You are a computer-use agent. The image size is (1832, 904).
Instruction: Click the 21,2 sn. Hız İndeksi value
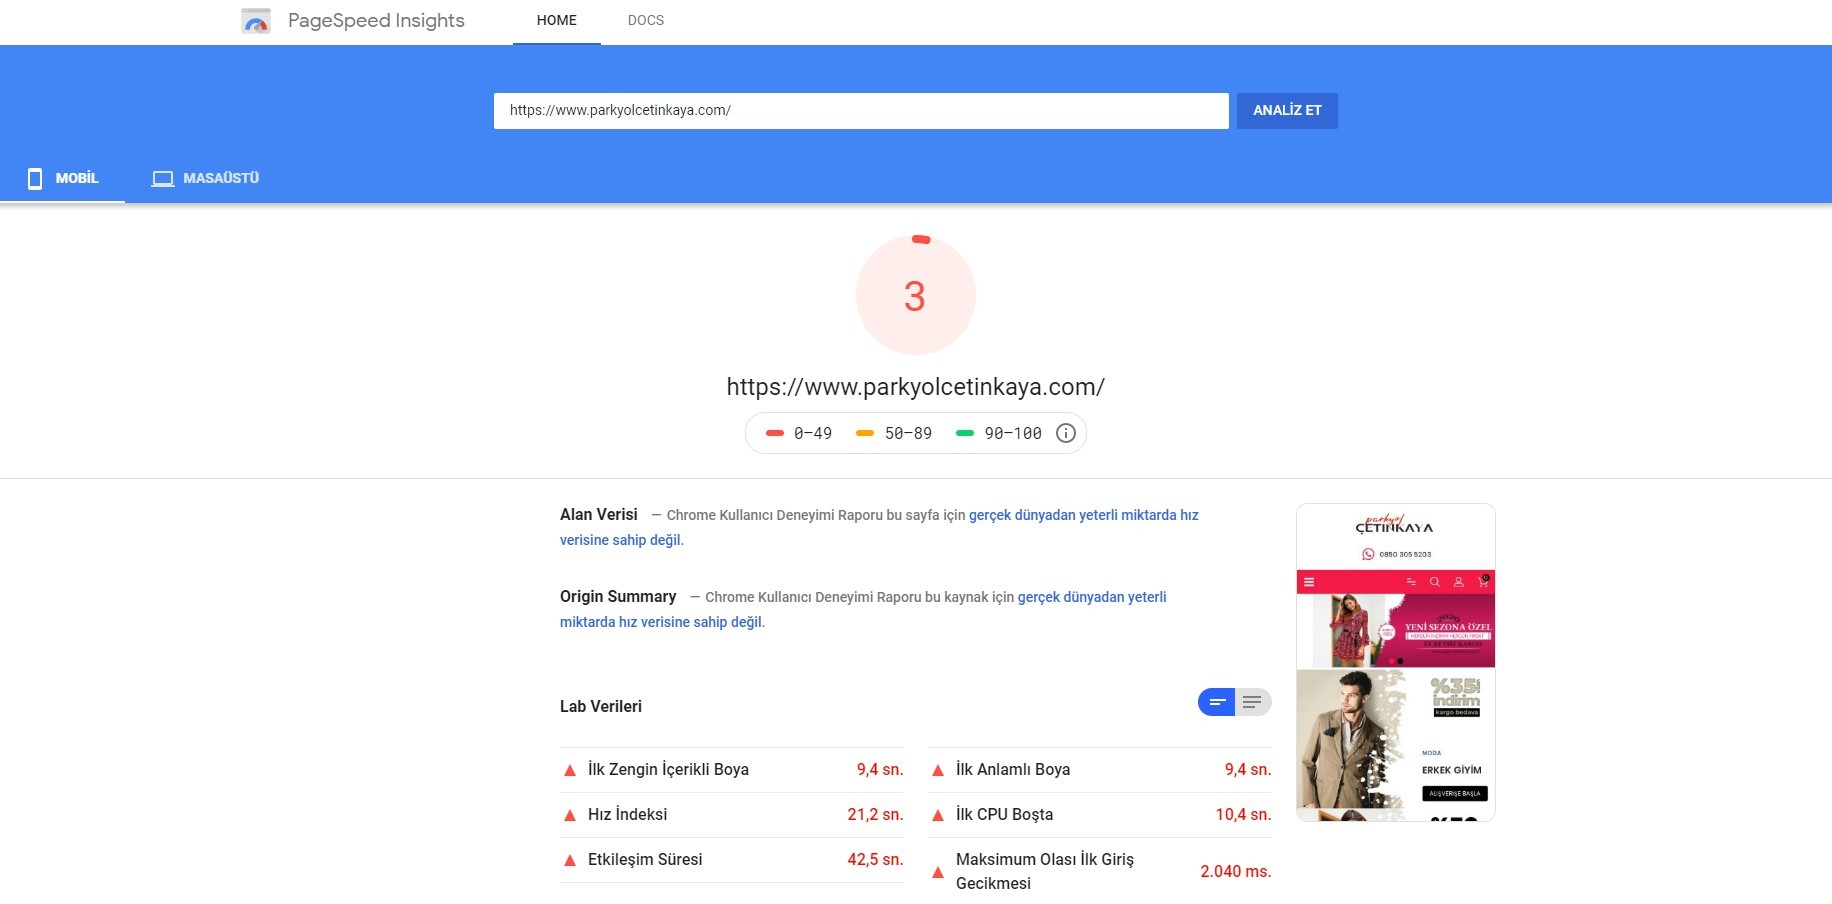point(875,815)
